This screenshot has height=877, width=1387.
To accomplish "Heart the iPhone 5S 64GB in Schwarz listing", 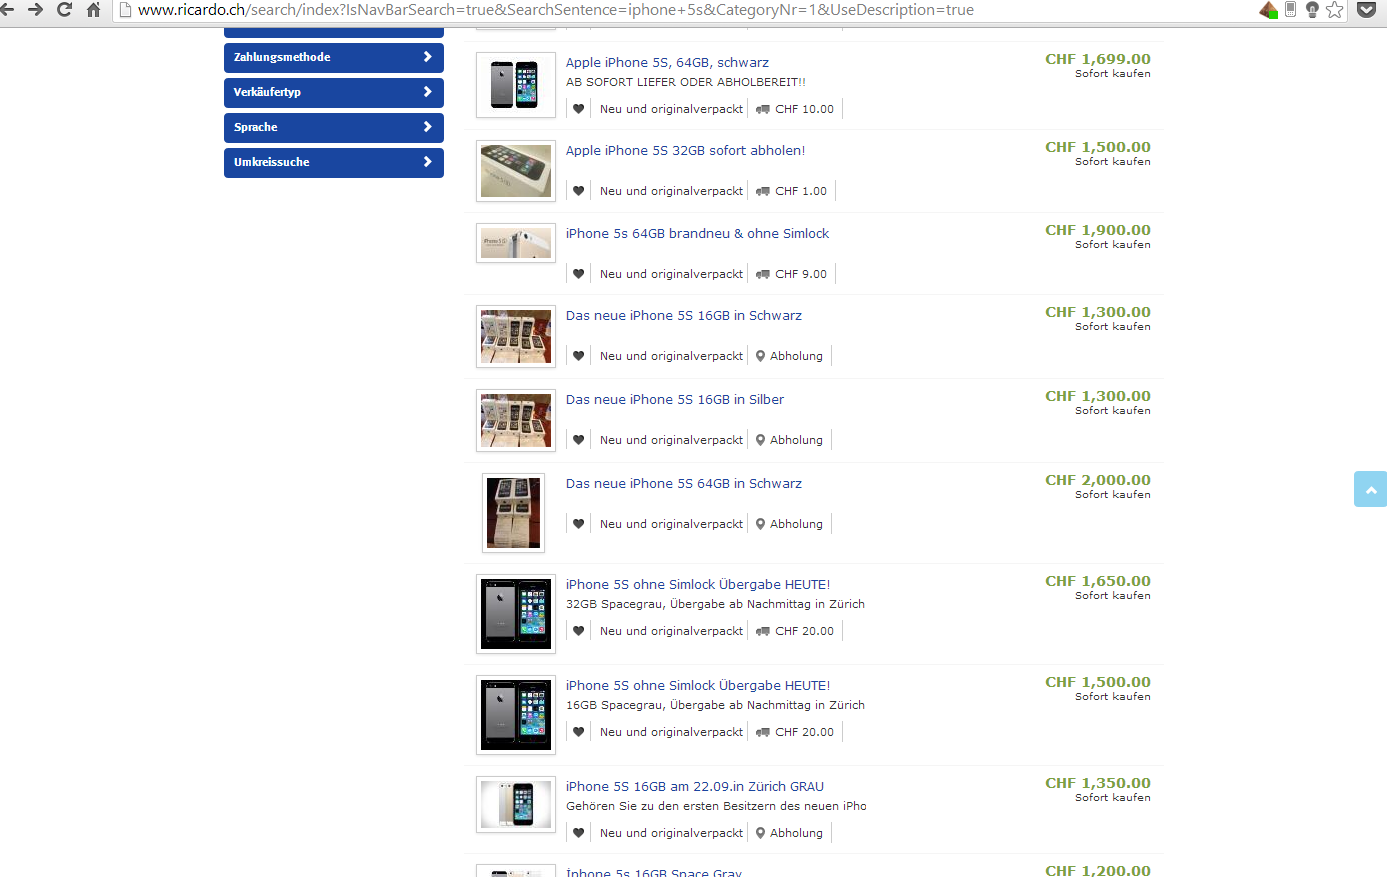I will [x=578, y=524].
